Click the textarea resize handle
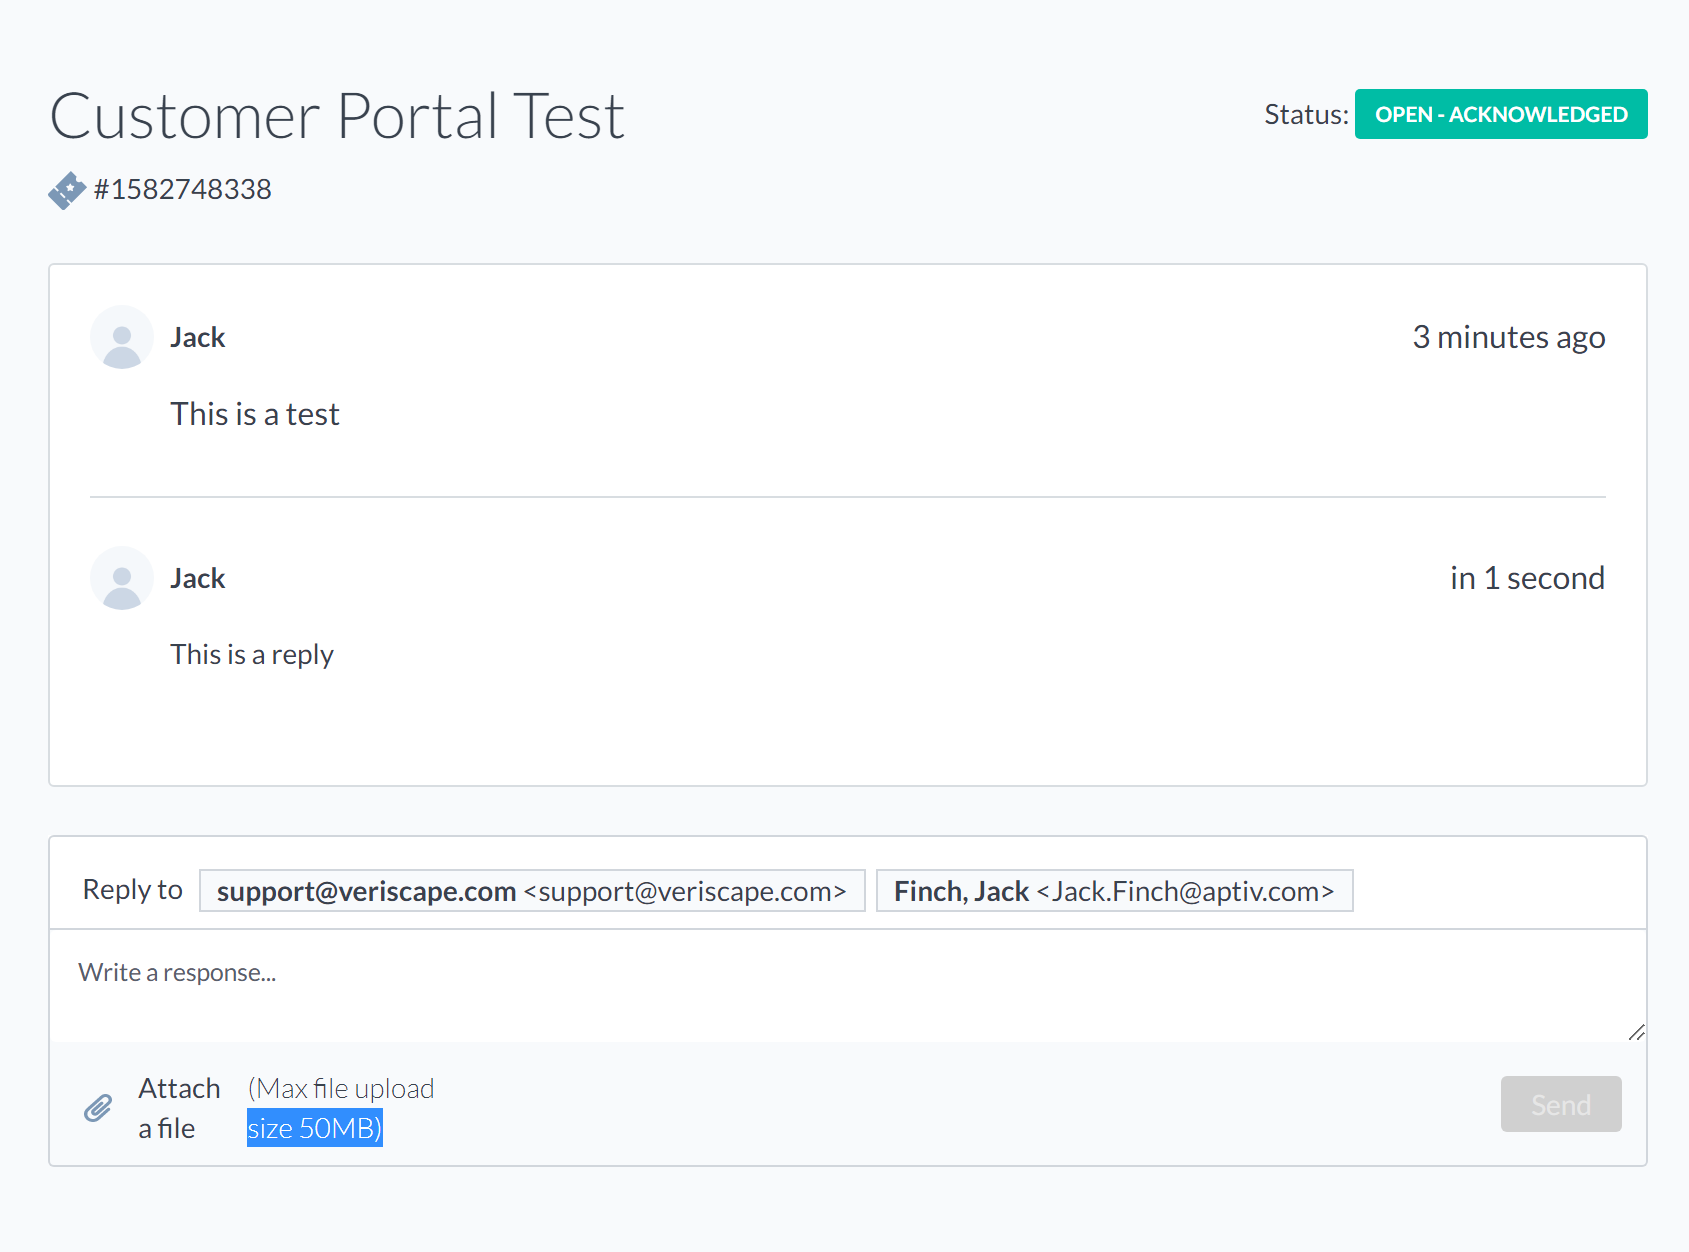This screenshot has height=1252, width=1689. click(1636, 1032)
